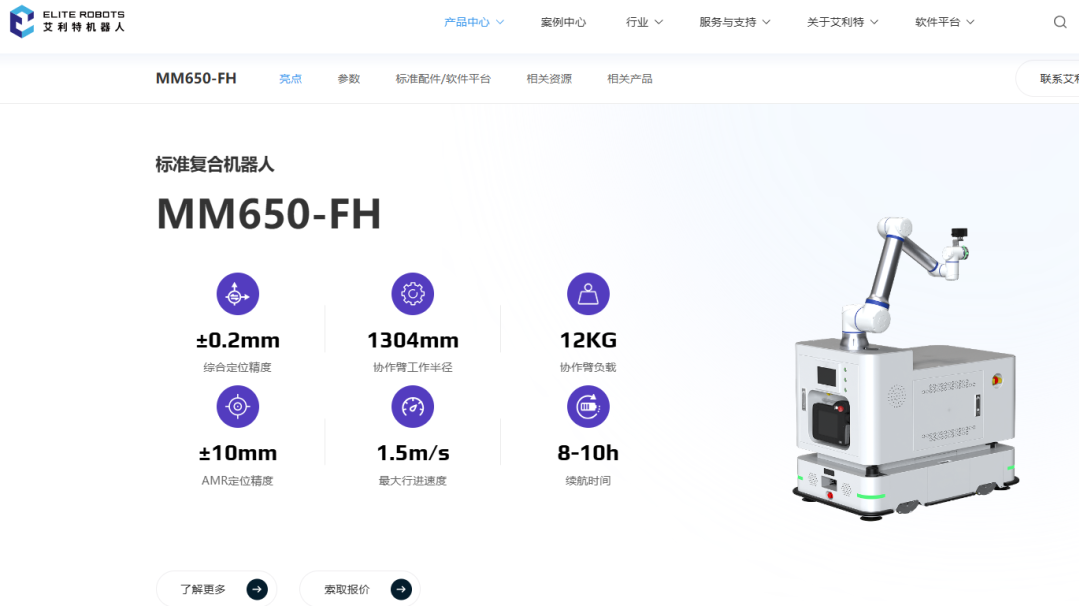This screenshot has width=1079, height=606.
Task: Click the arrow icon in 索取报价 button
Action: (401, 589)
